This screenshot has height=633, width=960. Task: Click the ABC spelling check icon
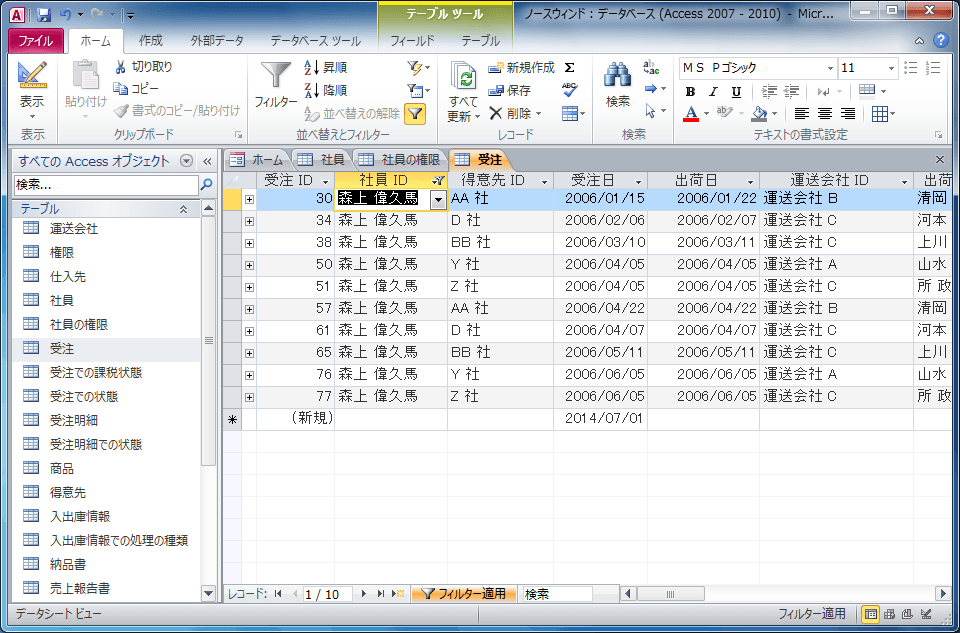click(x=569, y=90)
